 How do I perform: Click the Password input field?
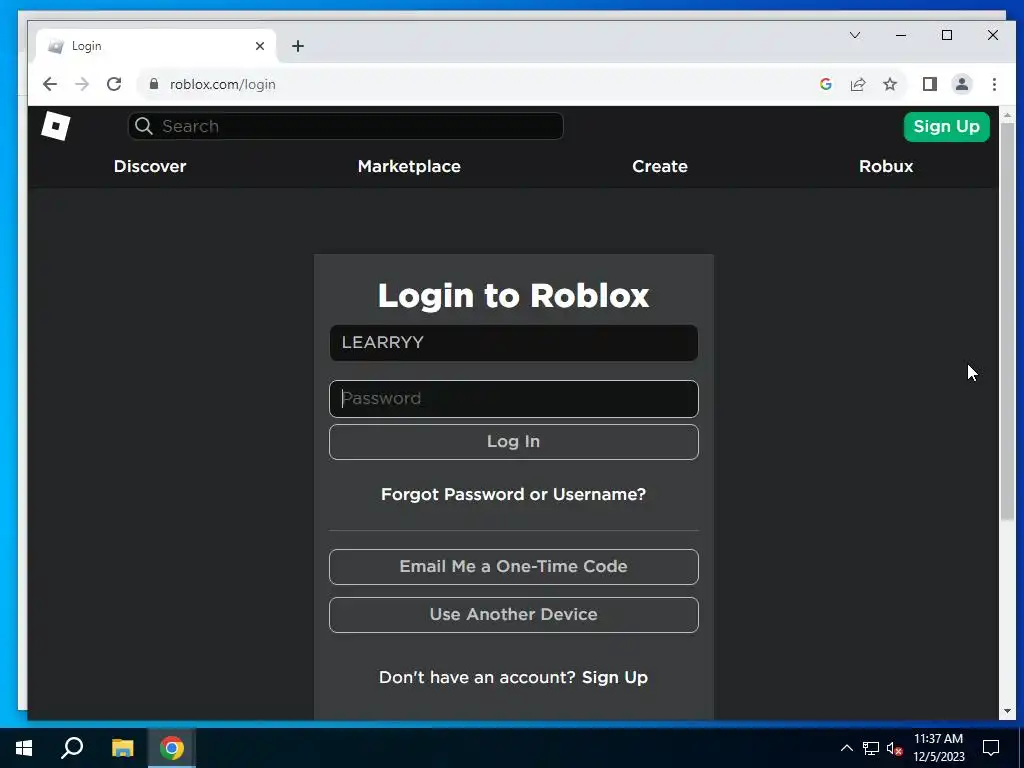(x=513, y=398)
